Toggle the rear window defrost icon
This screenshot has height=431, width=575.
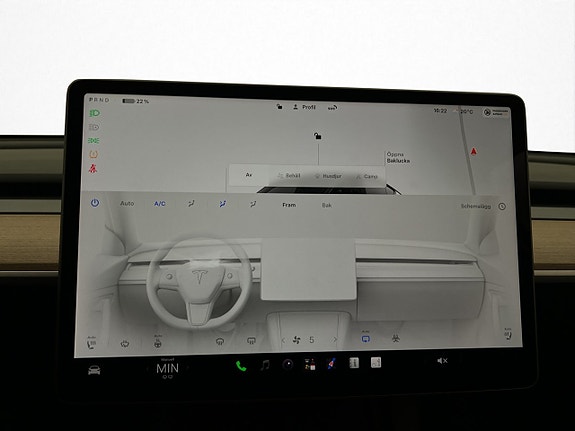[251, 341]
